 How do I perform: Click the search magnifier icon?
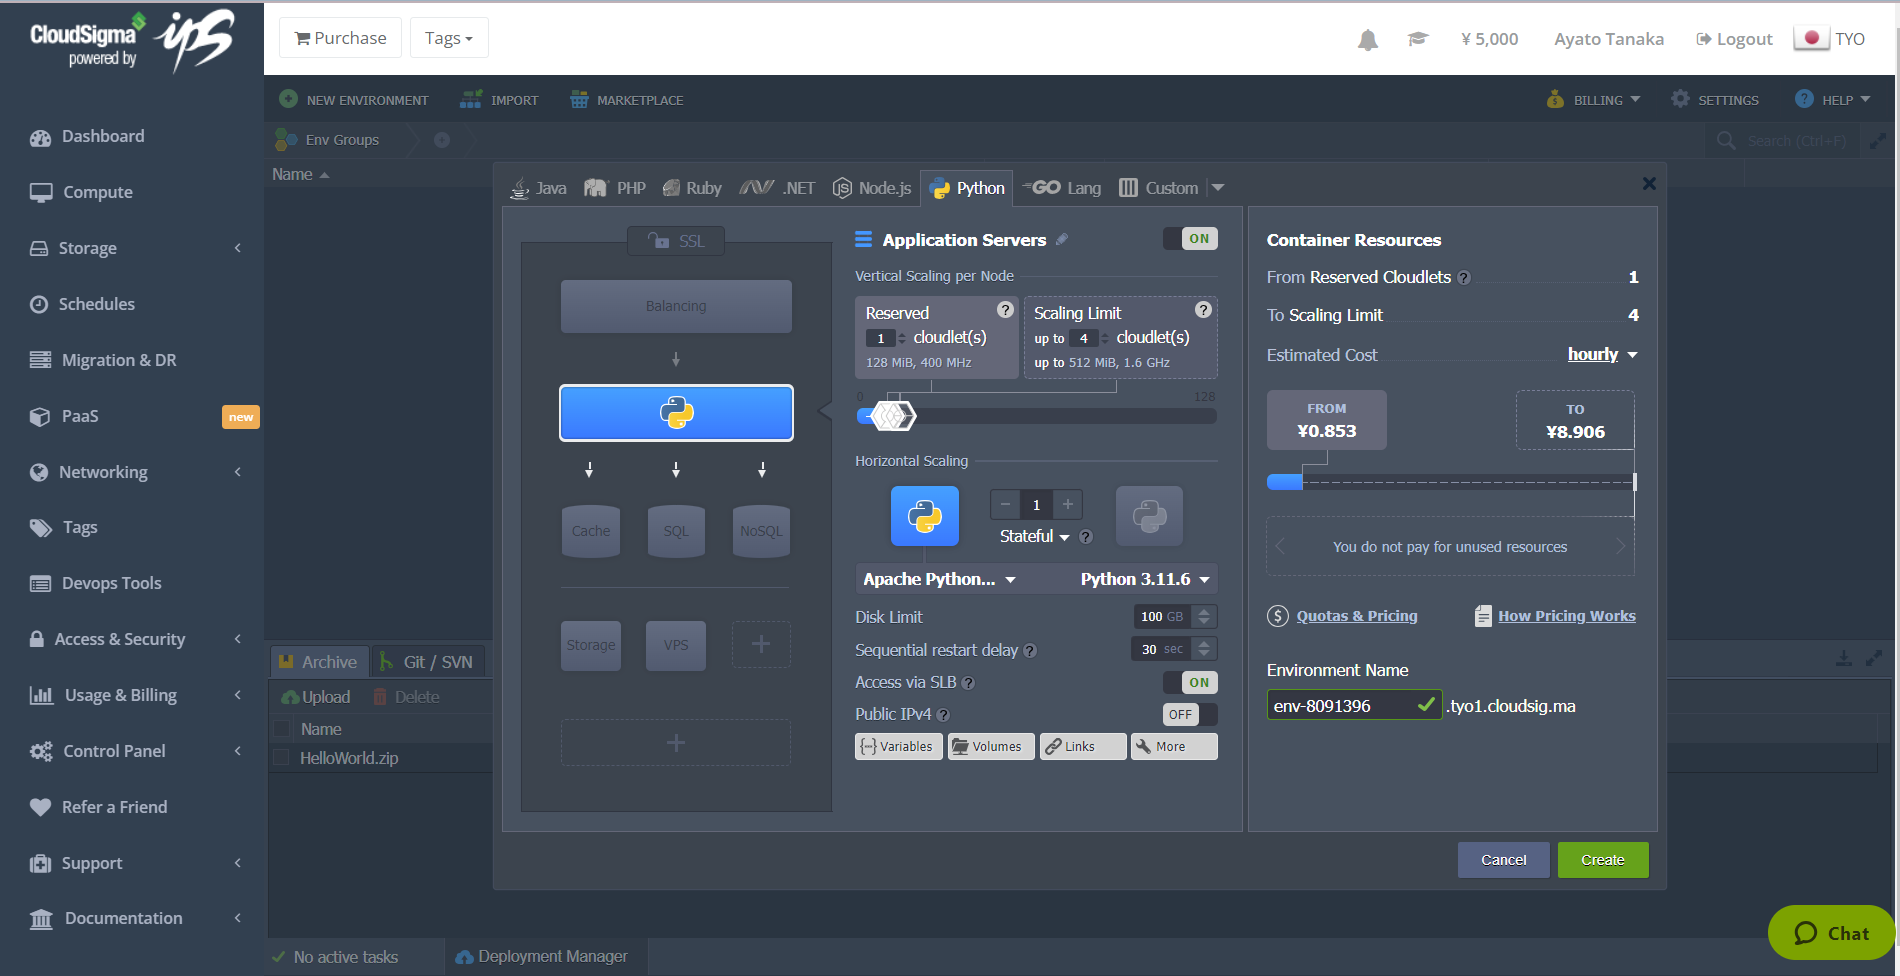(1726, 140)
